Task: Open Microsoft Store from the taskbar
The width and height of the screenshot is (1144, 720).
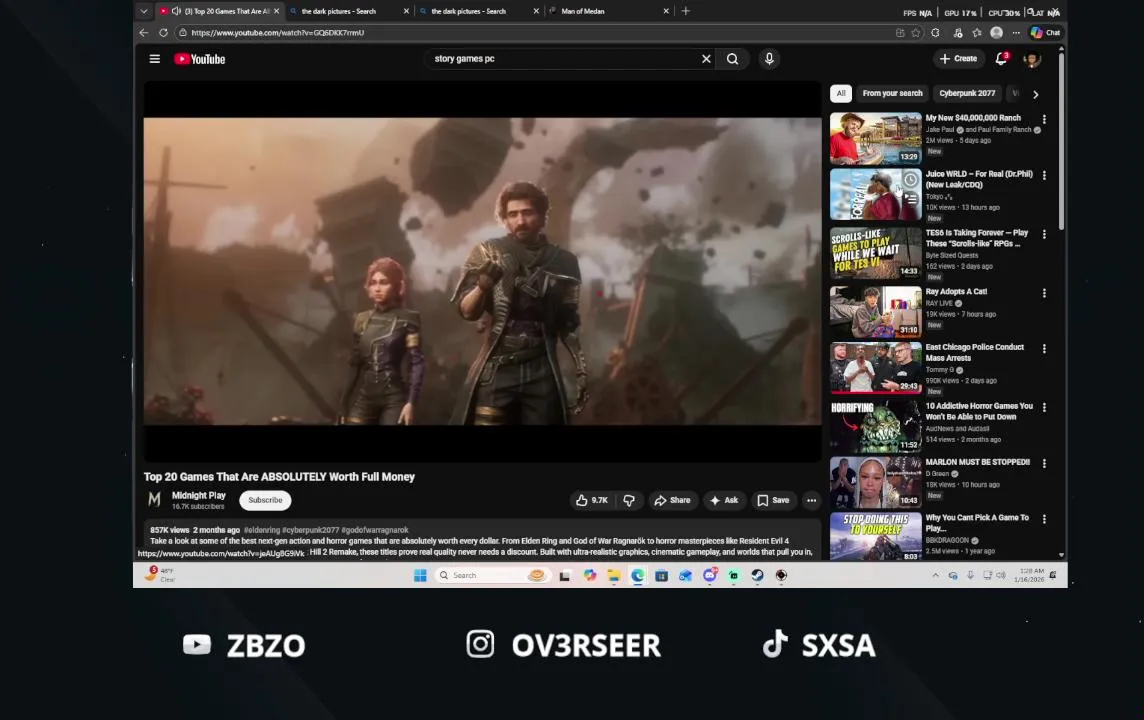Action: [x=661, y=576]
